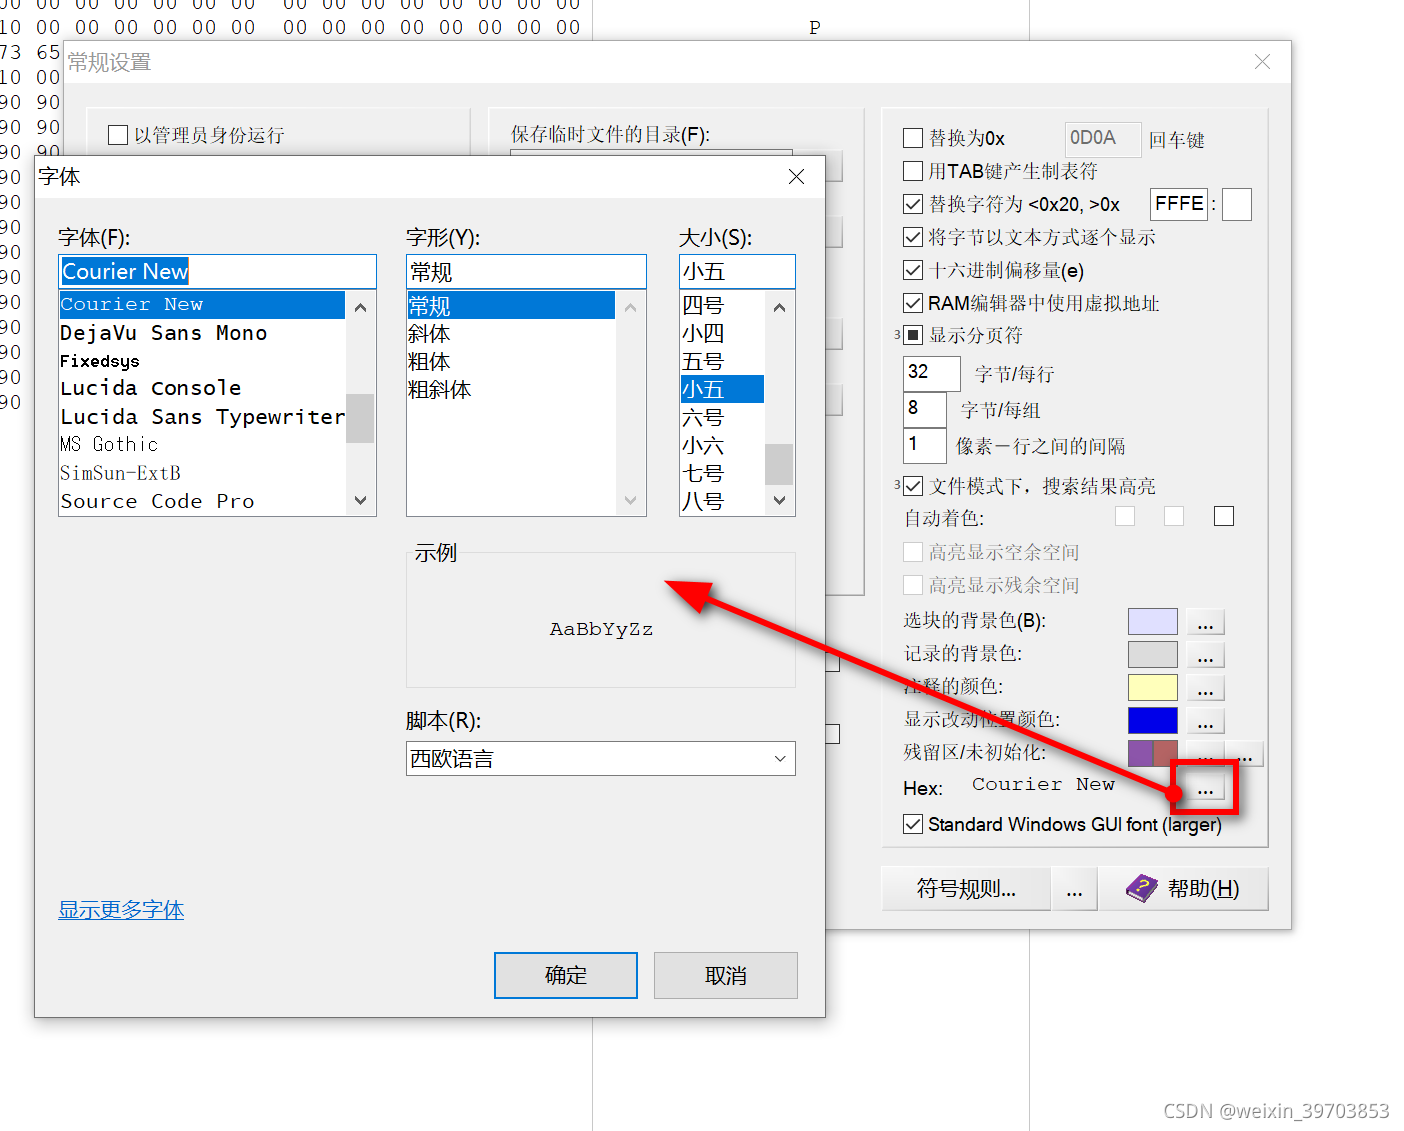Click the 字形(Y) input field
The width and height of the screenshot is (1404, 1131).
(526, 271)
